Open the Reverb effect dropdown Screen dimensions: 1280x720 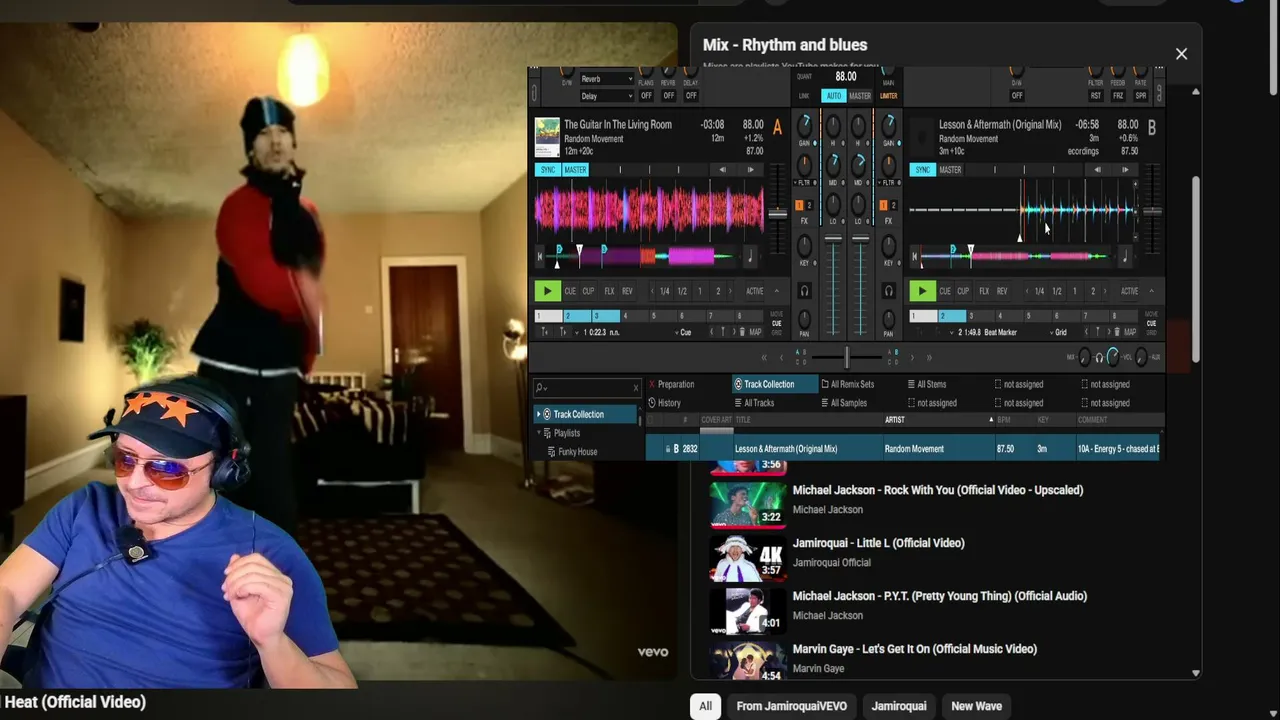(607, 79)
